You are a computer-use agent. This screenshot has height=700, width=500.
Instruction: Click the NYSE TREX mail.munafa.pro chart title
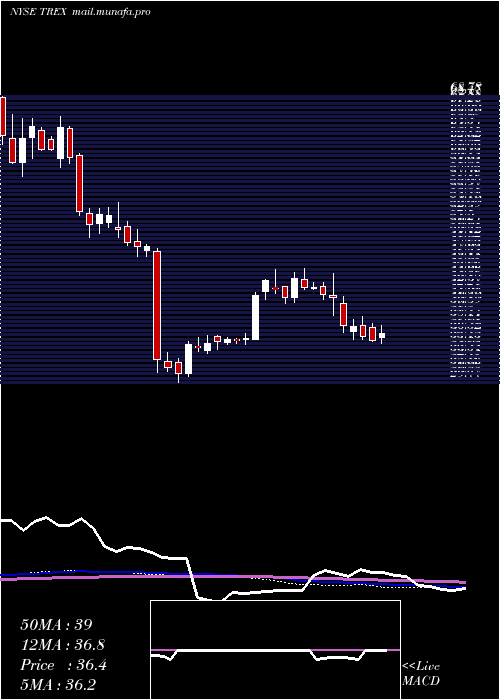click(x=80, y=12)
